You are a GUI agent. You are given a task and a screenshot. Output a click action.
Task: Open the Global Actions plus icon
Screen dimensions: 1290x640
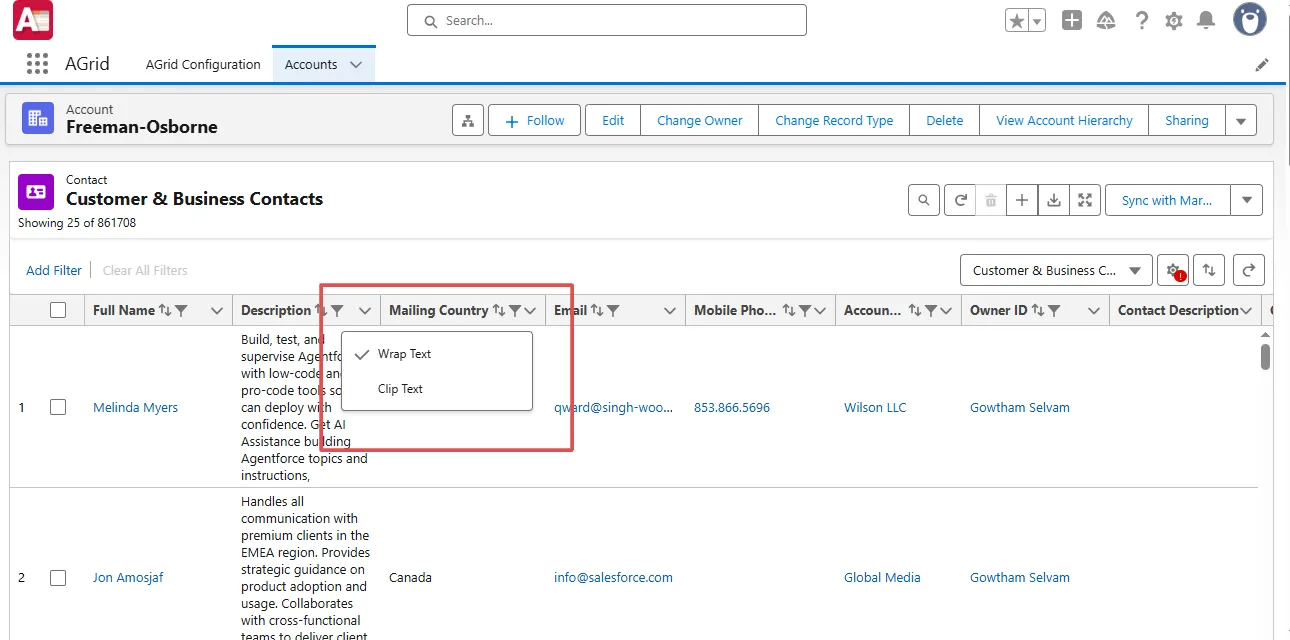(1072, 20)
